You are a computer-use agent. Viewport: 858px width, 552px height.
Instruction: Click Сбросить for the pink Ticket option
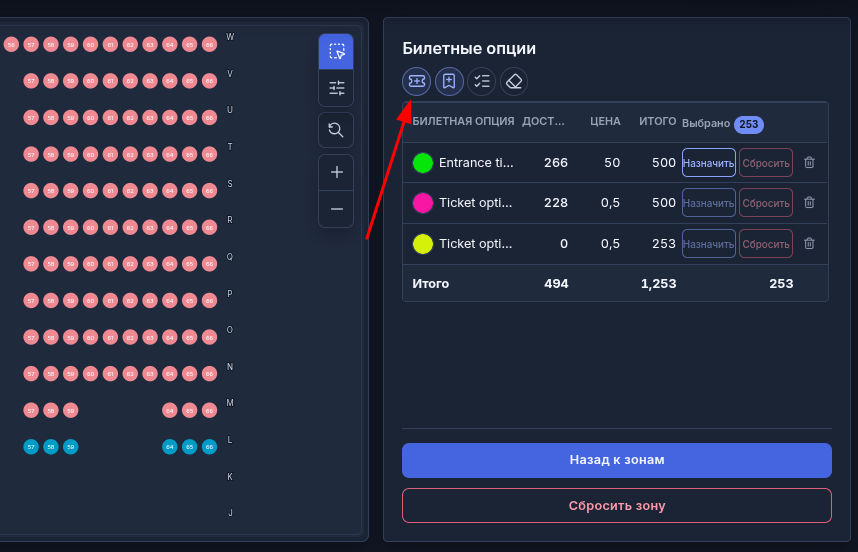[766, 203]
